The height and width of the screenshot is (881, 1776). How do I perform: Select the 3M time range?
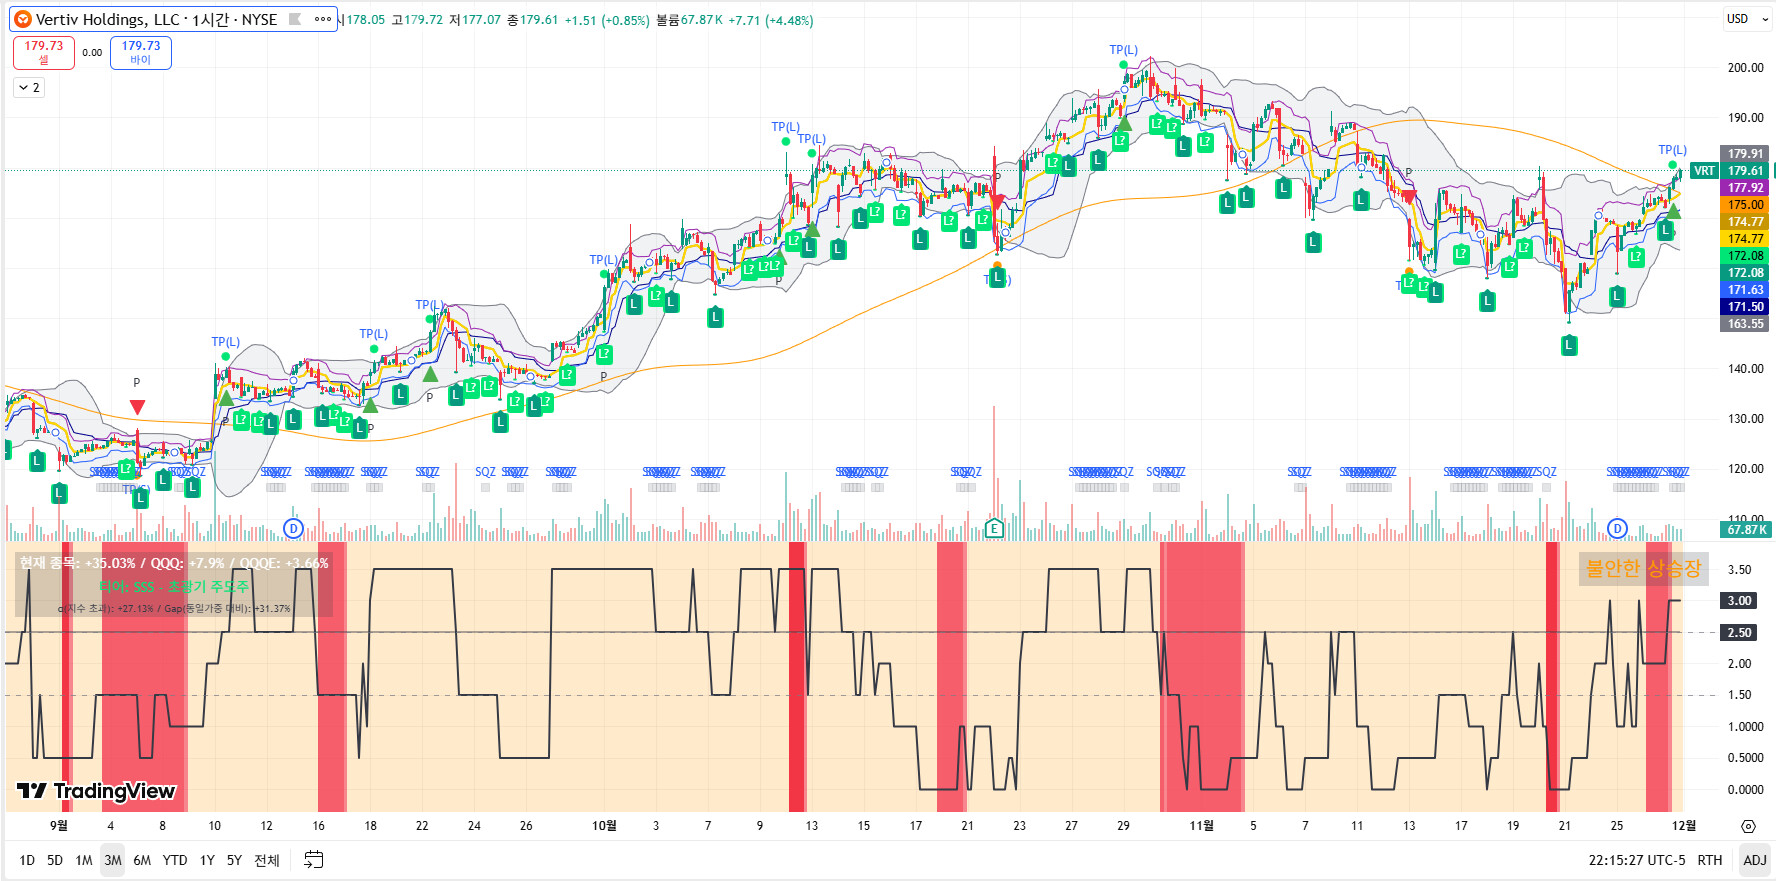[113, 860]
